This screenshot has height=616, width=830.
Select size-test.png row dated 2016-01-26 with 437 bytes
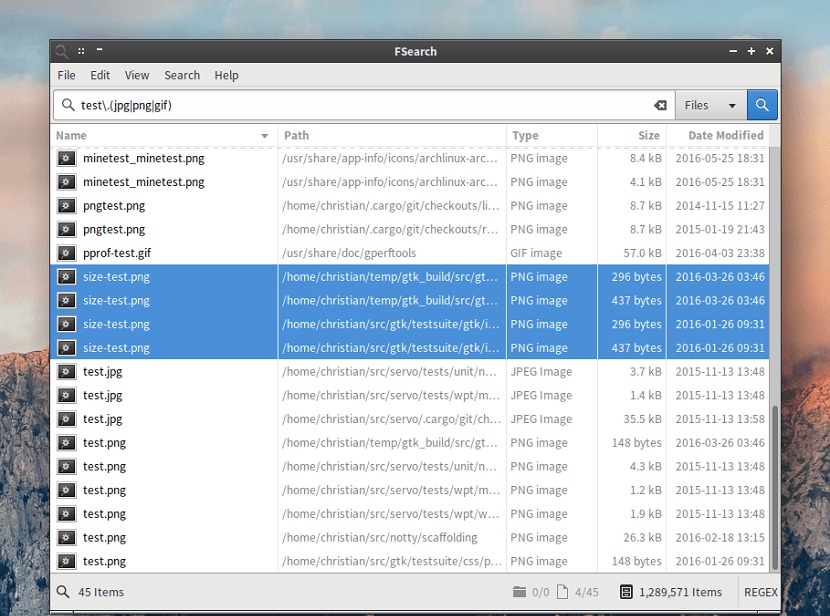click(410, 348)
